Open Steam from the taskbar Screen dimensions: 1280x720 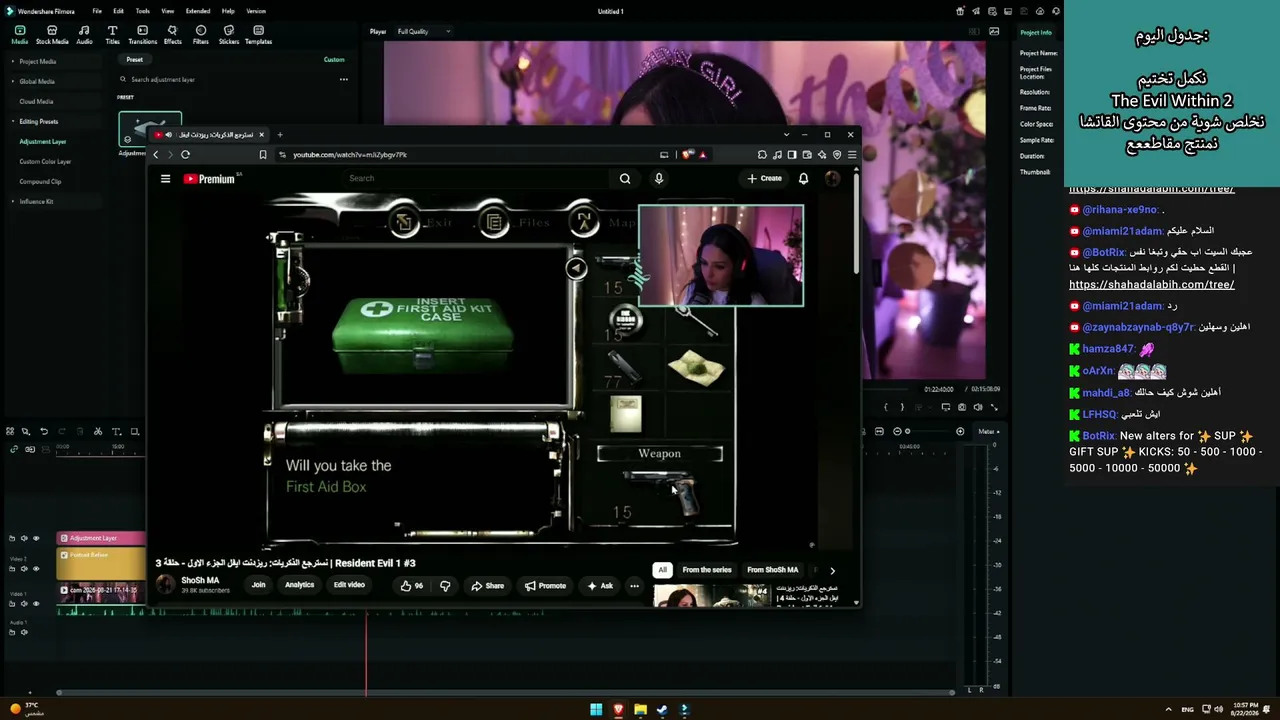point(662,710)
